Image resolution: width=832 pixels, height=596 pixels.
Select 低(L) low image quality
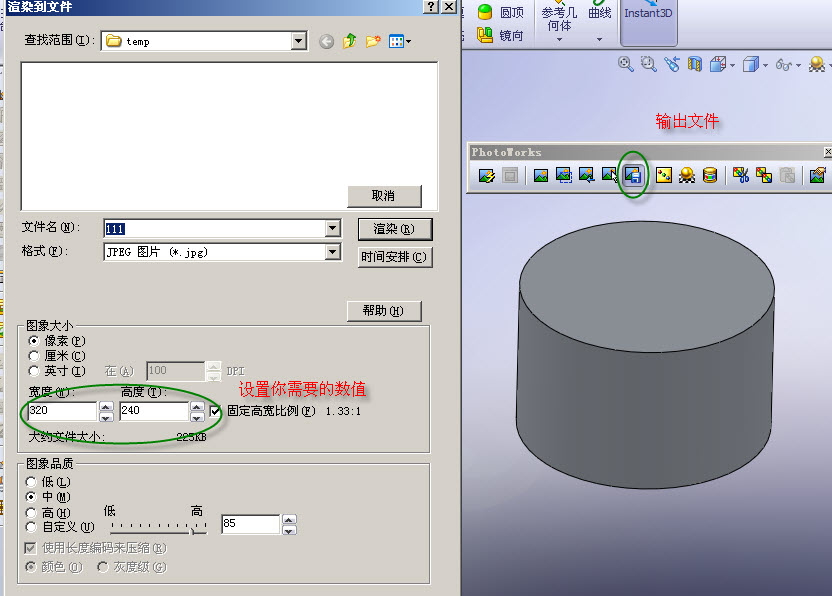pyautogui.click(x=31, y=482)
